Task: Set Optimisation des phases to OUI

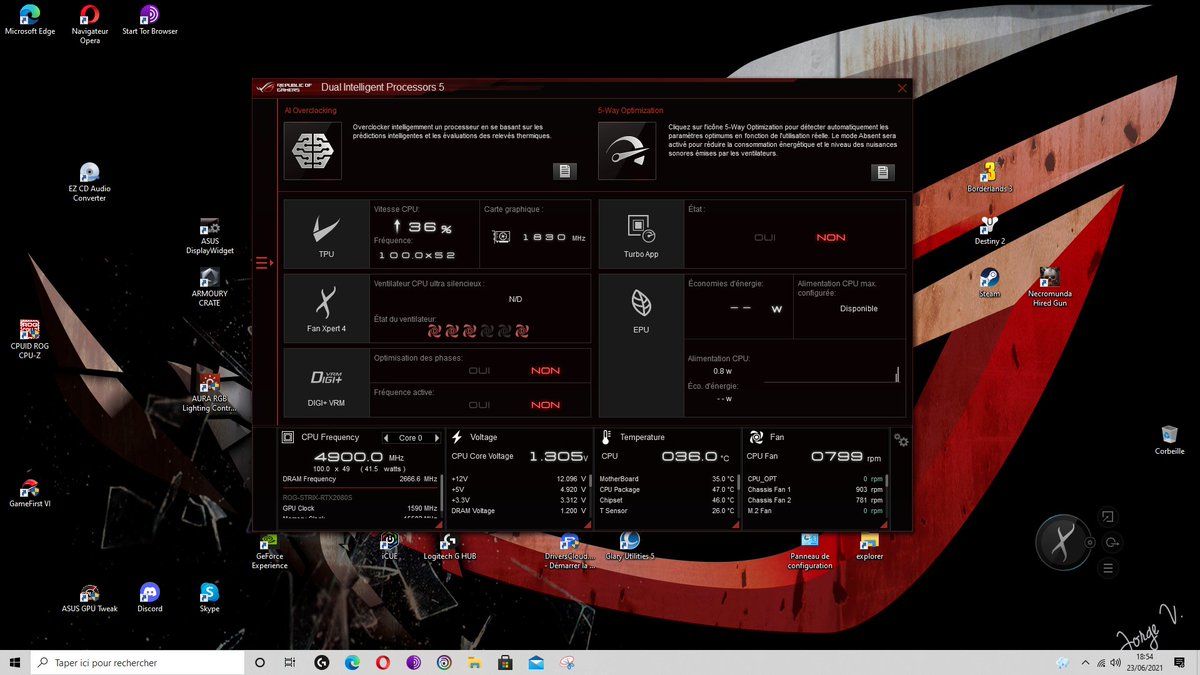Action: coord(479,371)
